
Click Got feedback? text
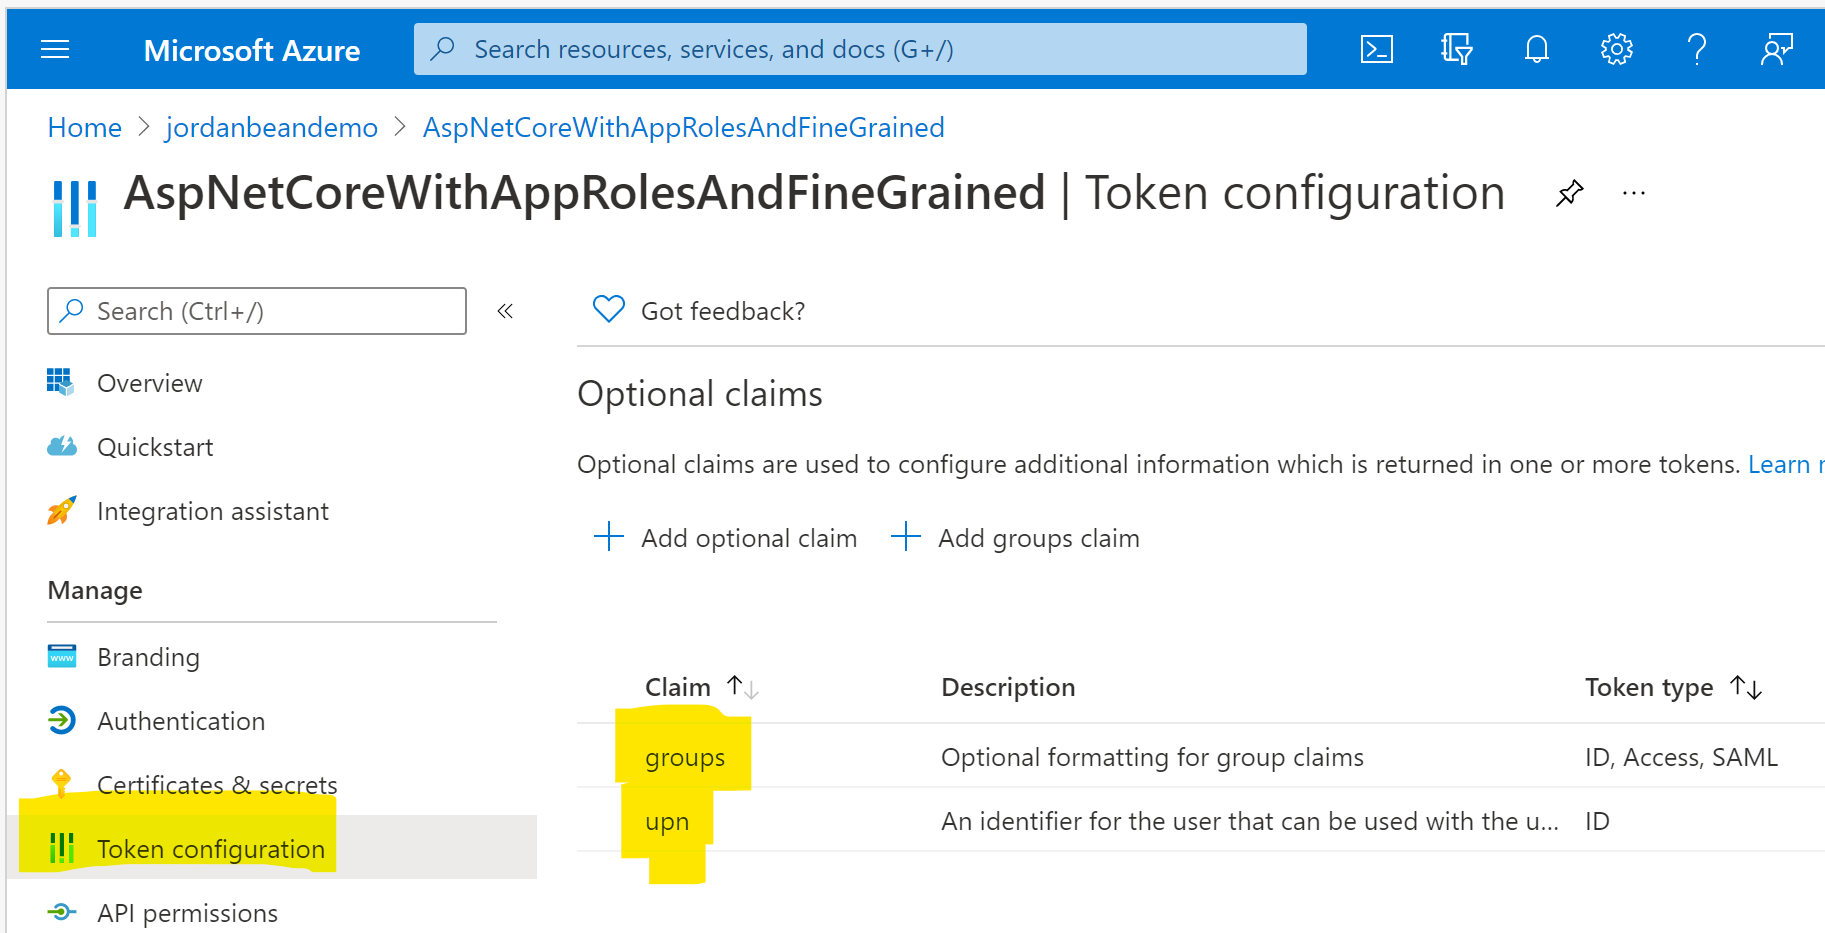723,311
